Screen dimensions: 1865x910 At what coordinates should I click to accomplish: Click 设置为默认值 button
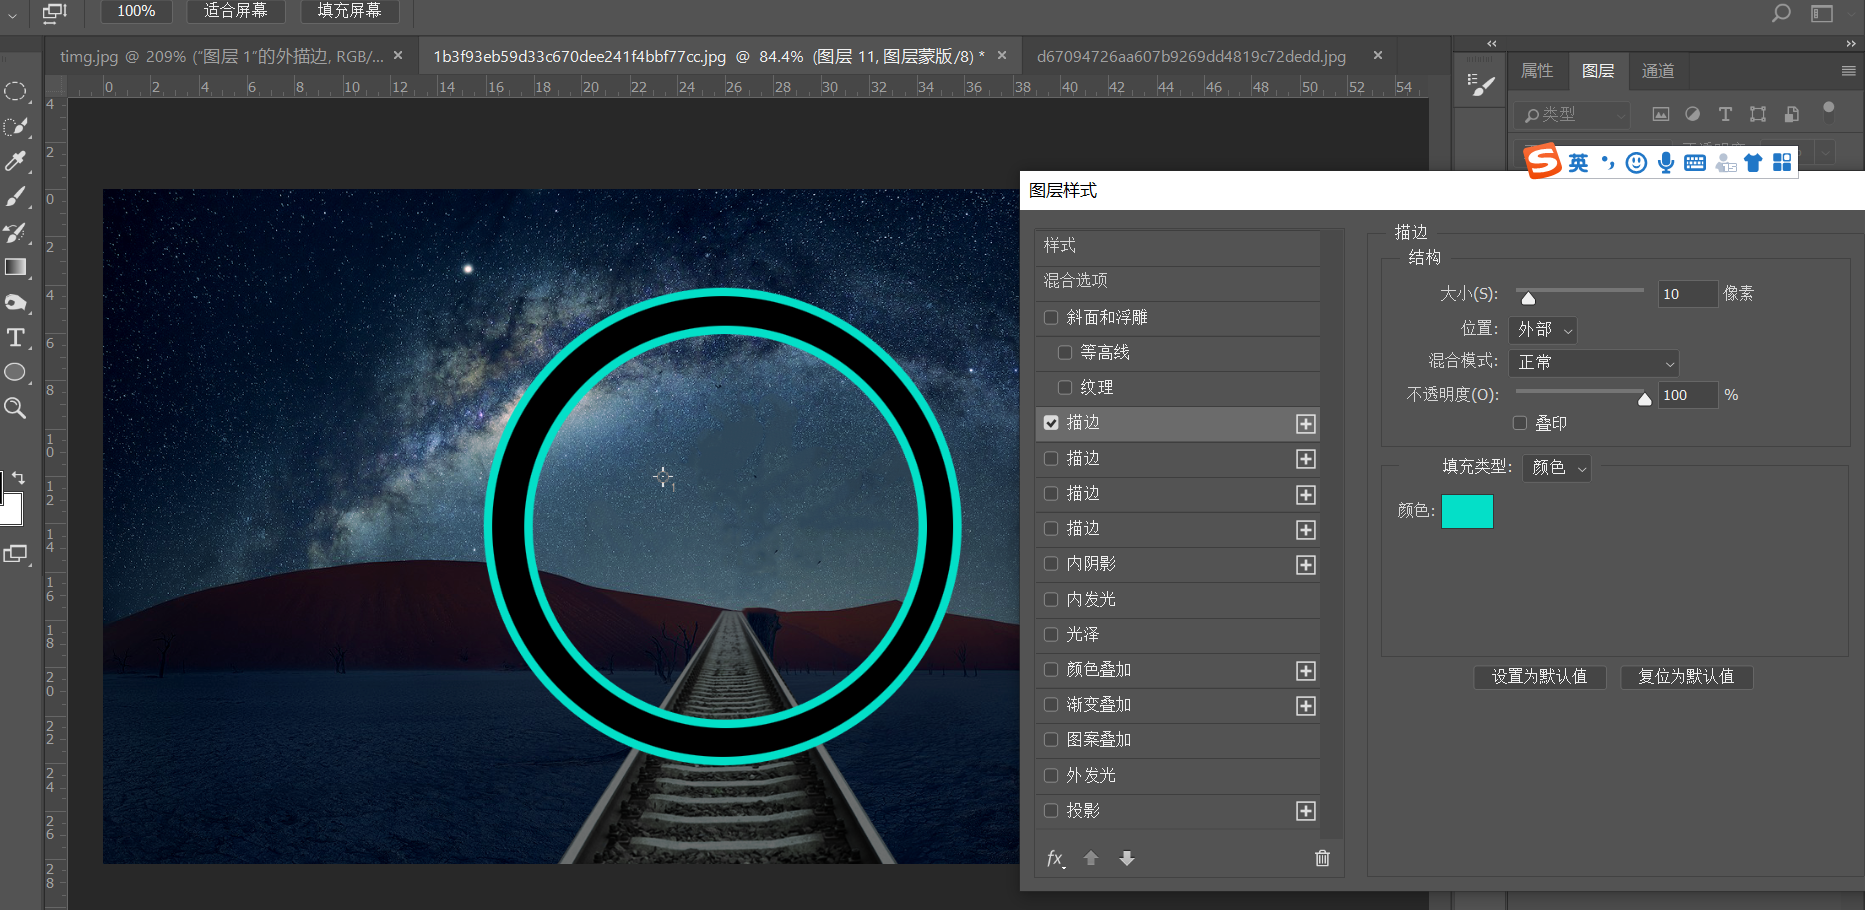(1540, 677)
